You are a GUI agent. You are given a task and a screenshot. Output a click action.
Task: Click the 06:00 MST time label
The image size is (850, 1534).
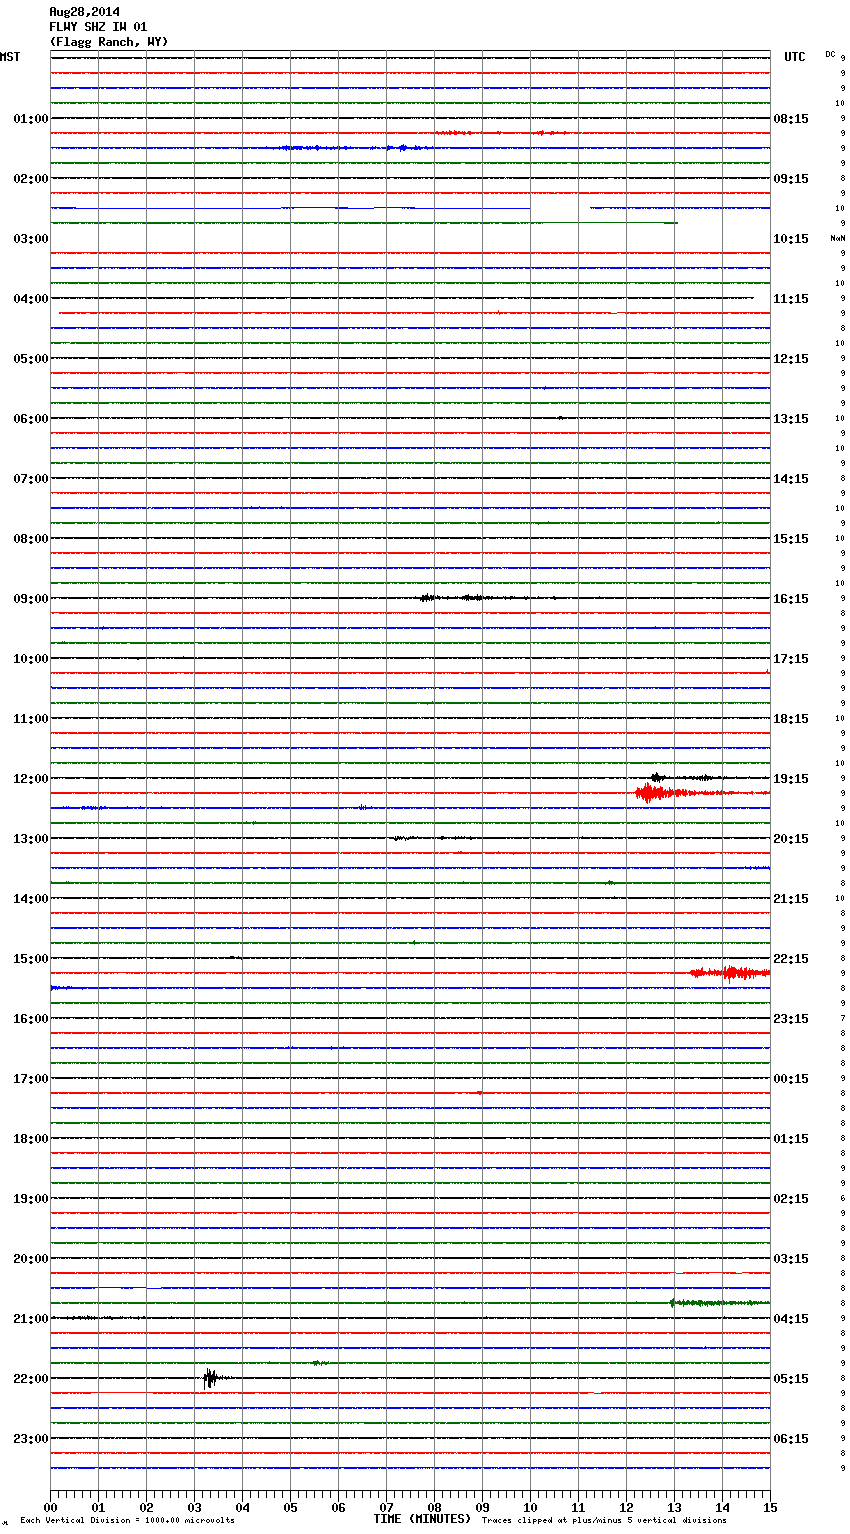[31, 419]
